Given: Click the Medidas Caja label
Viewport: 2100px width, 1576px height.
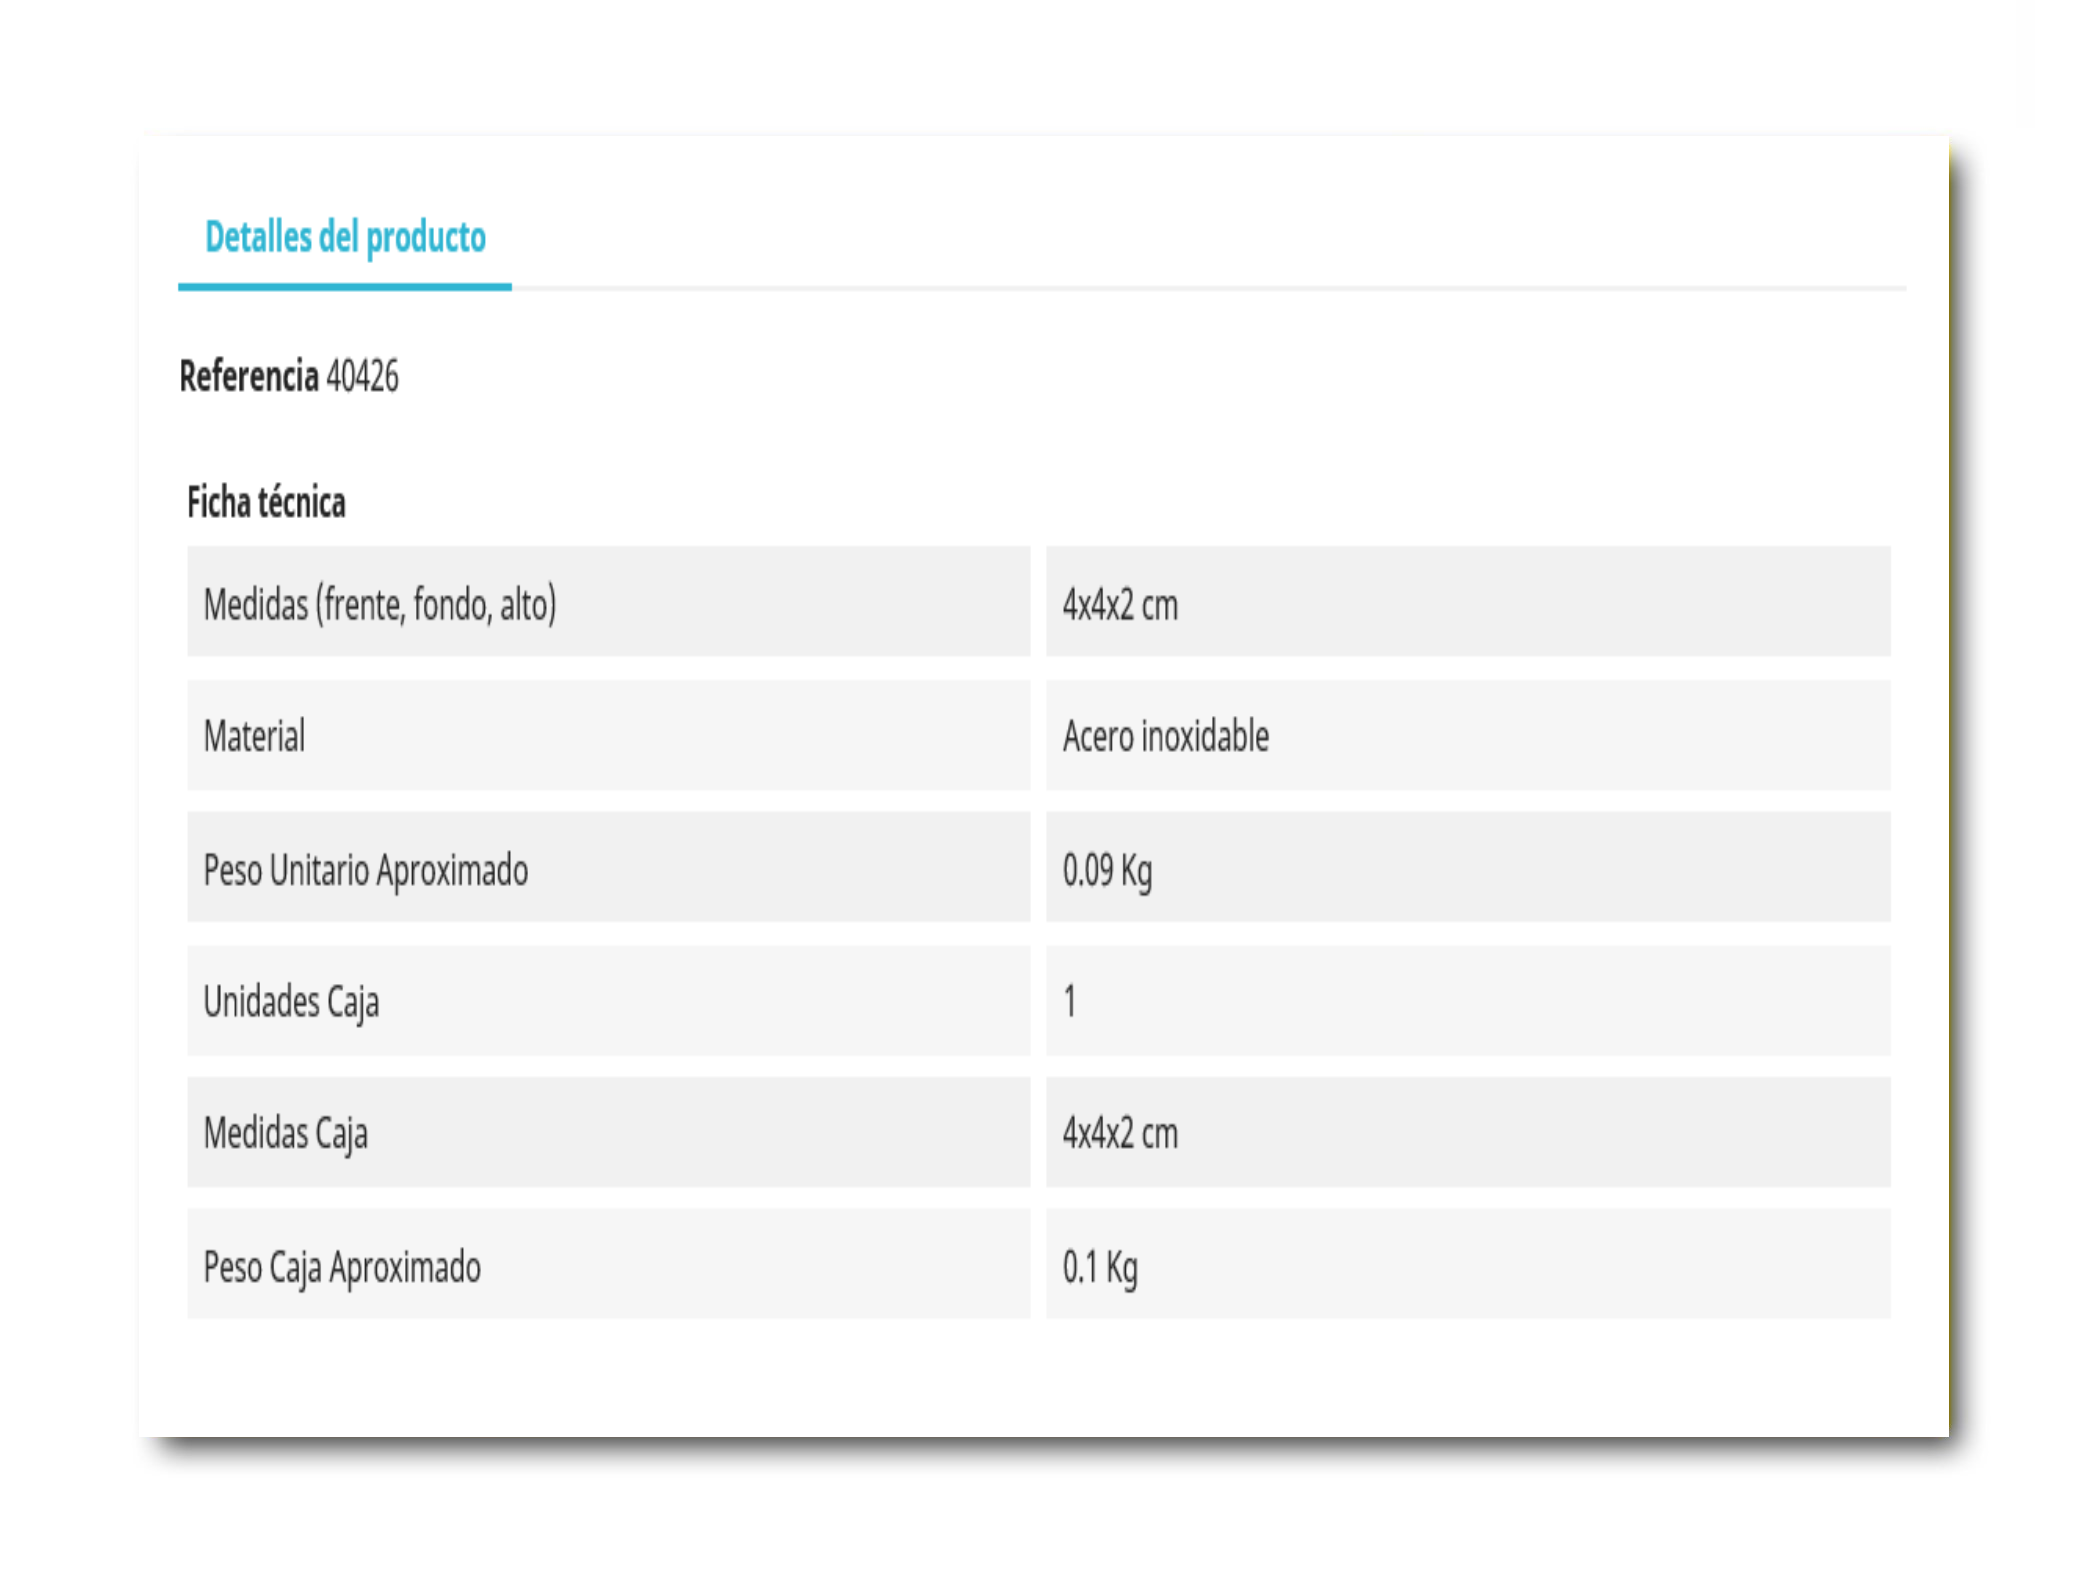Looking at the screenshot, I should 286,1133.
